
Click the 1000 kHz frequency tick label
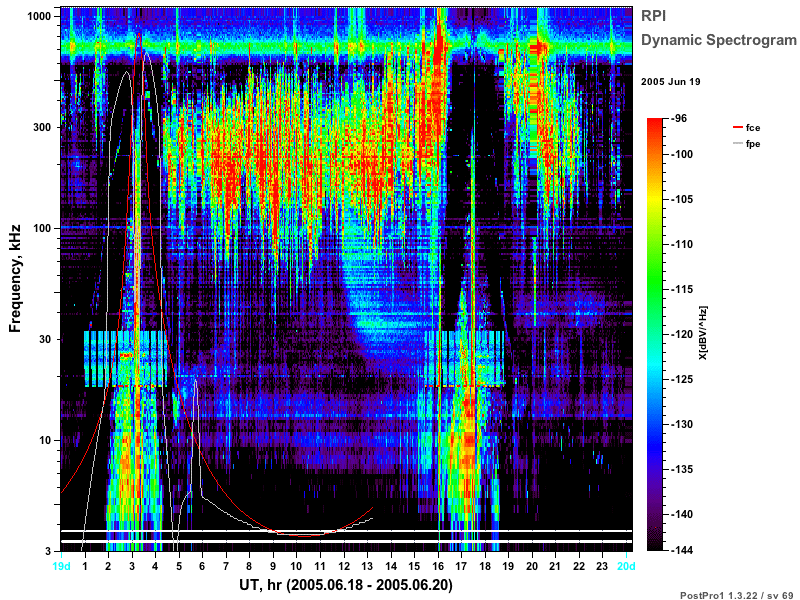click(39, 16)
